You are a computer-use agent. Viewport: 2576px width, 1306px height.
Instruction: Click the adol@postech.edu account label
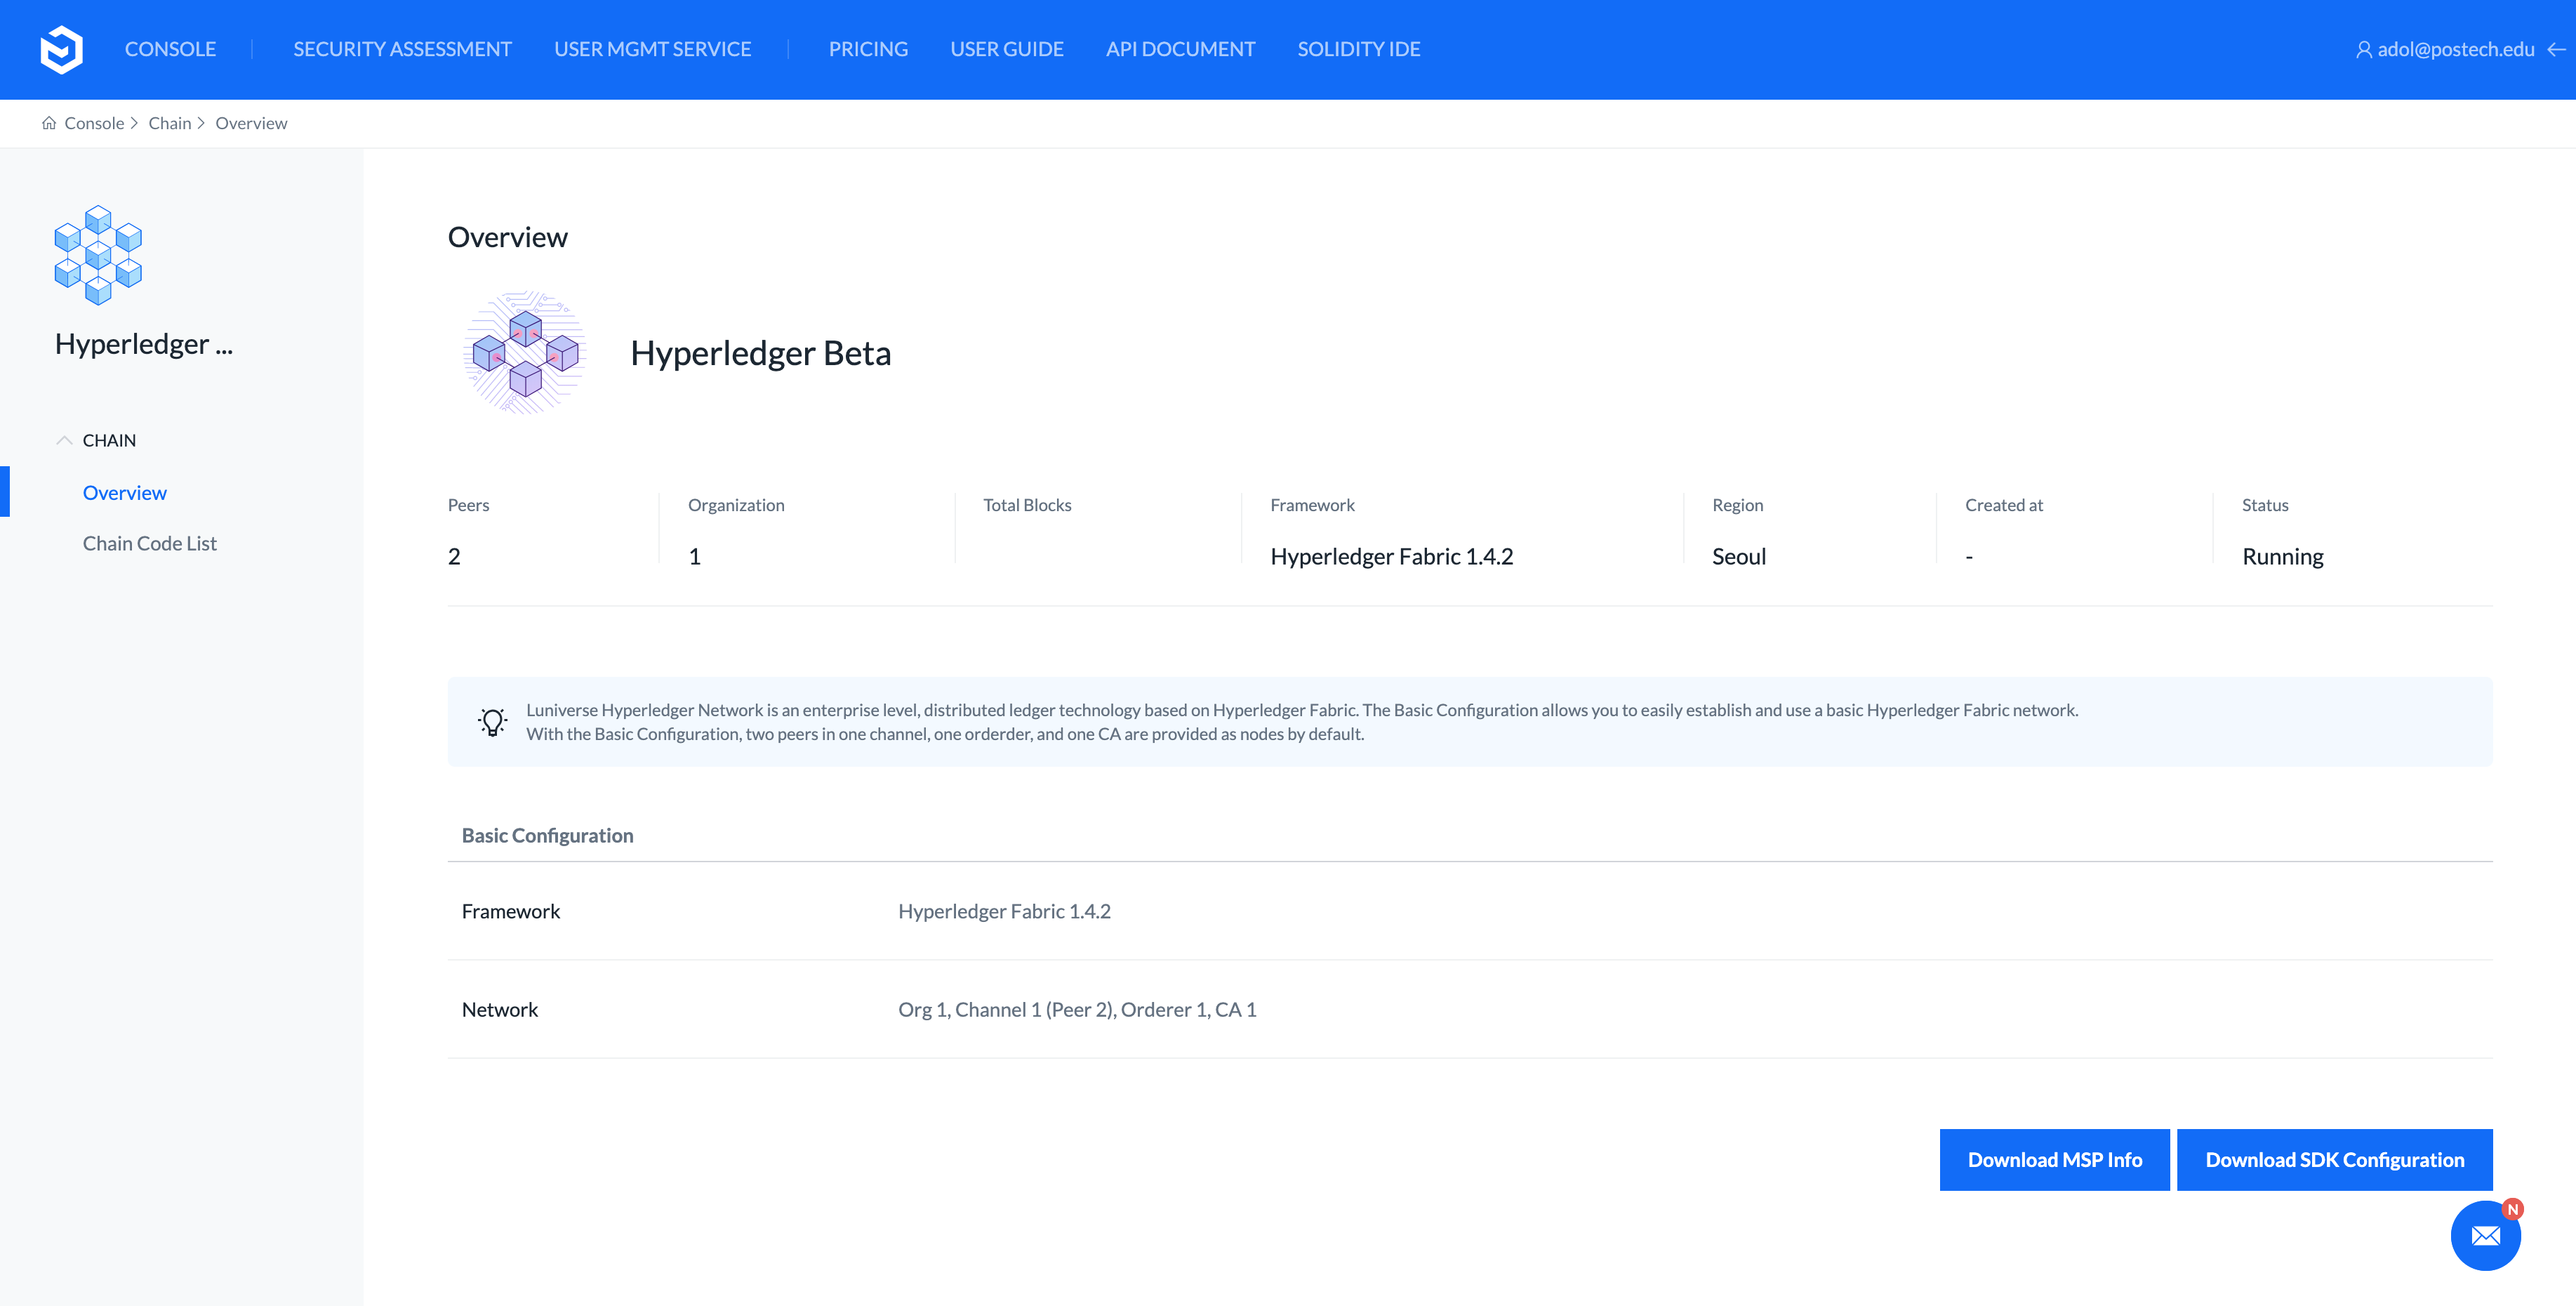pyautogui.click(x=2455, y=50)
